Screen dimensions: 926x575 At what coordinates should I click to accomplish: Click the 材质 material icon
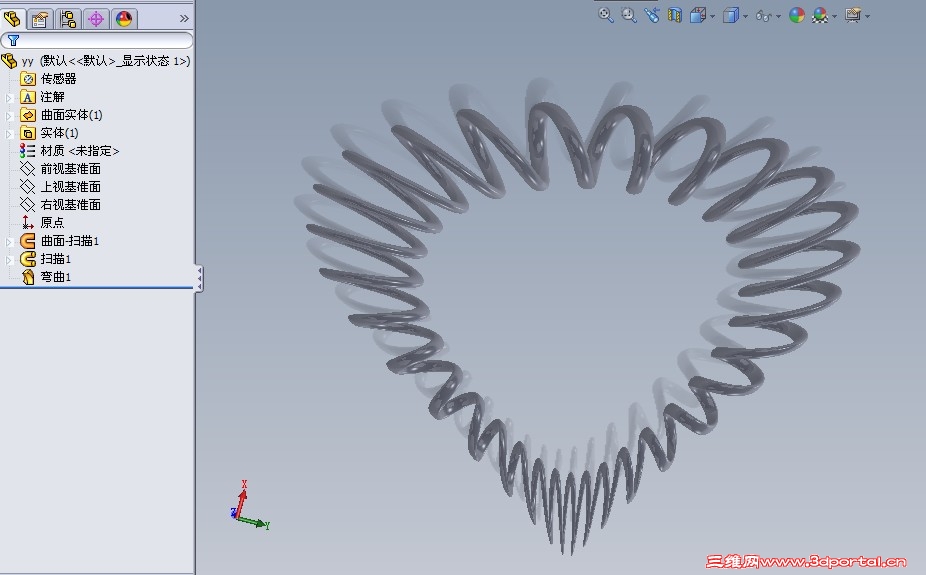[x=27, y=151]
